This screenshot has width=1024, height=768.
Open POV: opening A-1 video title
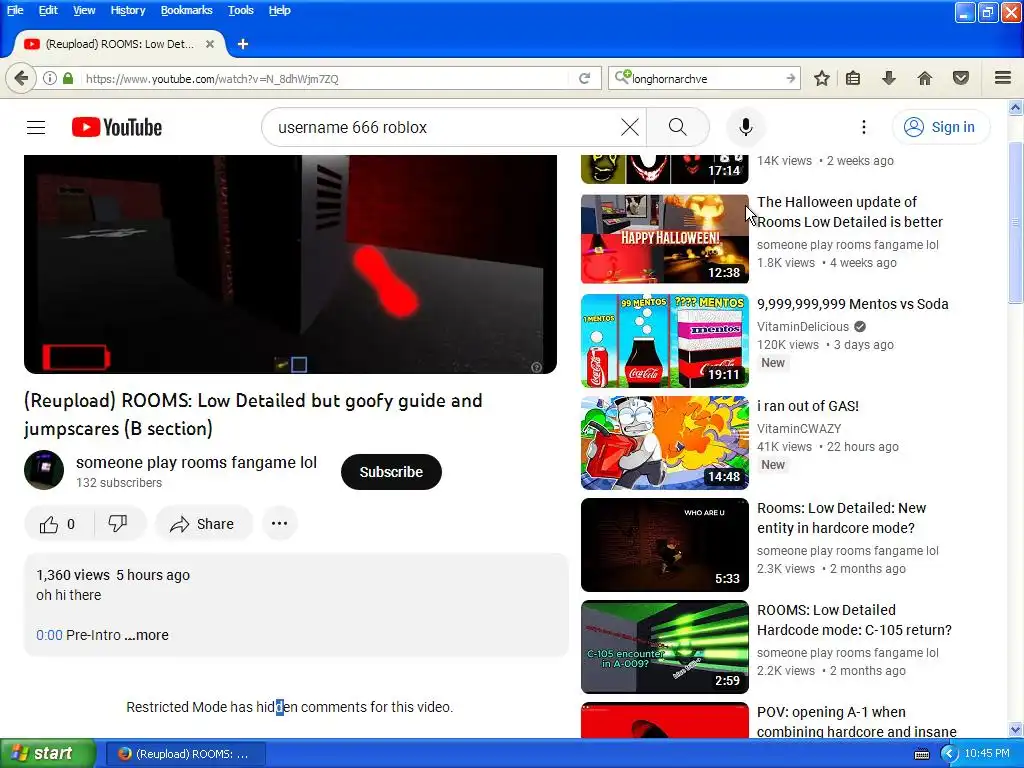pyautogui.click(x=856, y=722)
